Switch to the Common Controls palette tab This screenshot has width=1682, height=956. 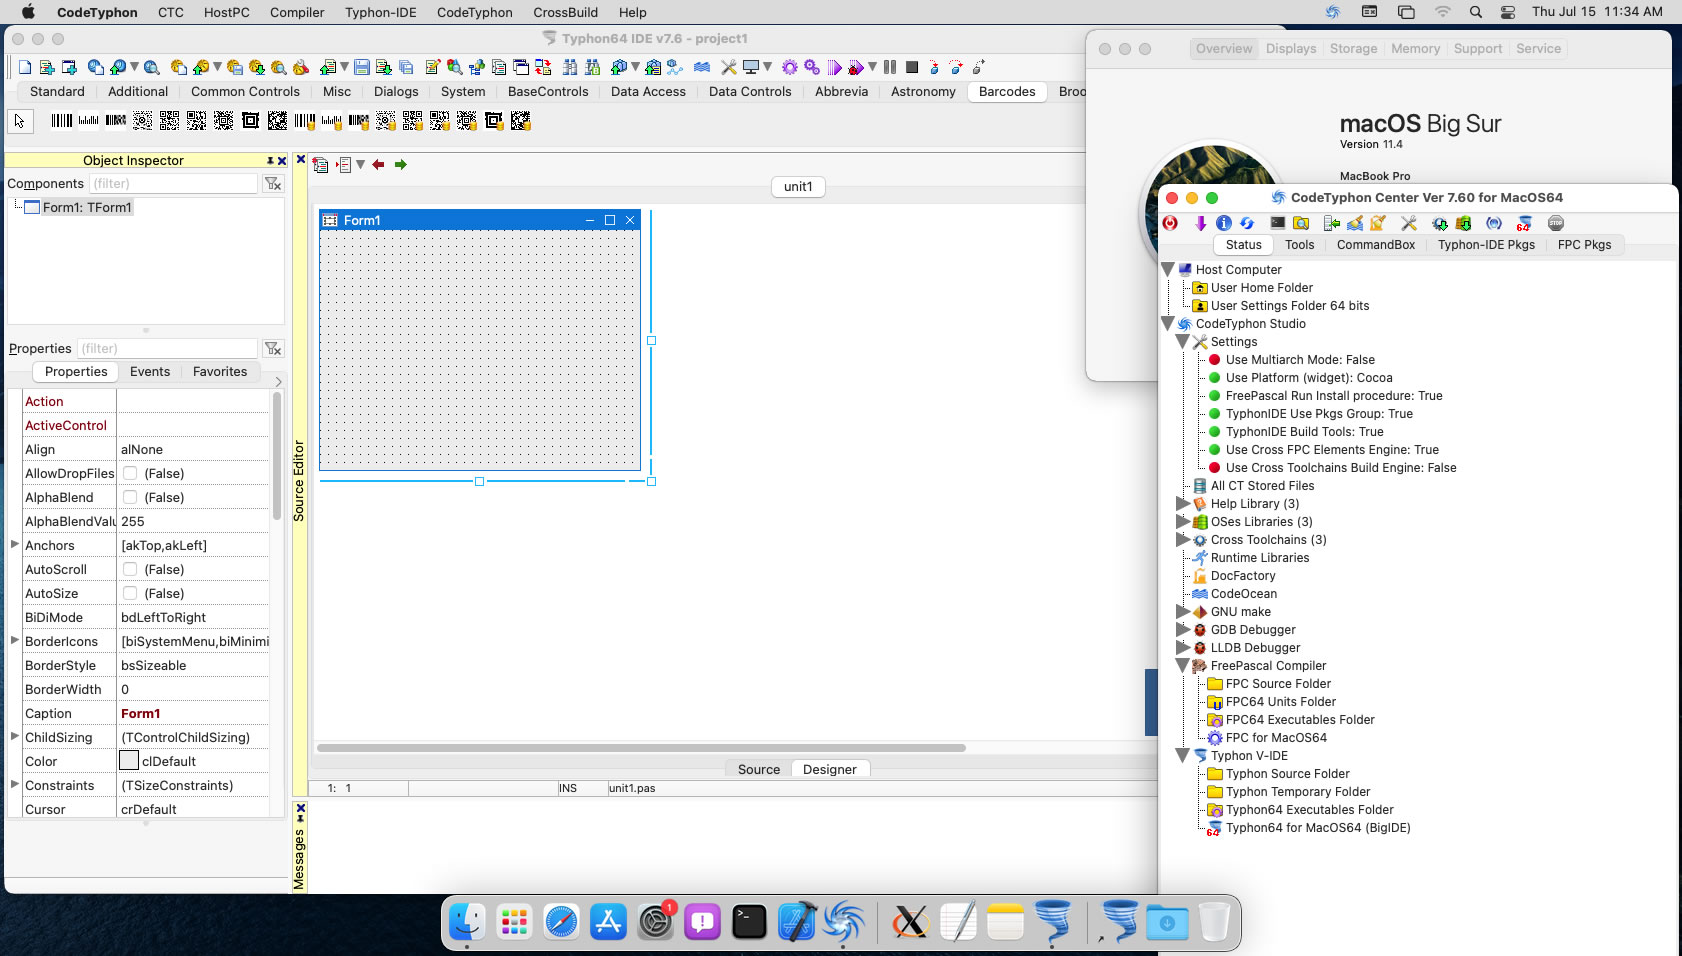point(245,91)
